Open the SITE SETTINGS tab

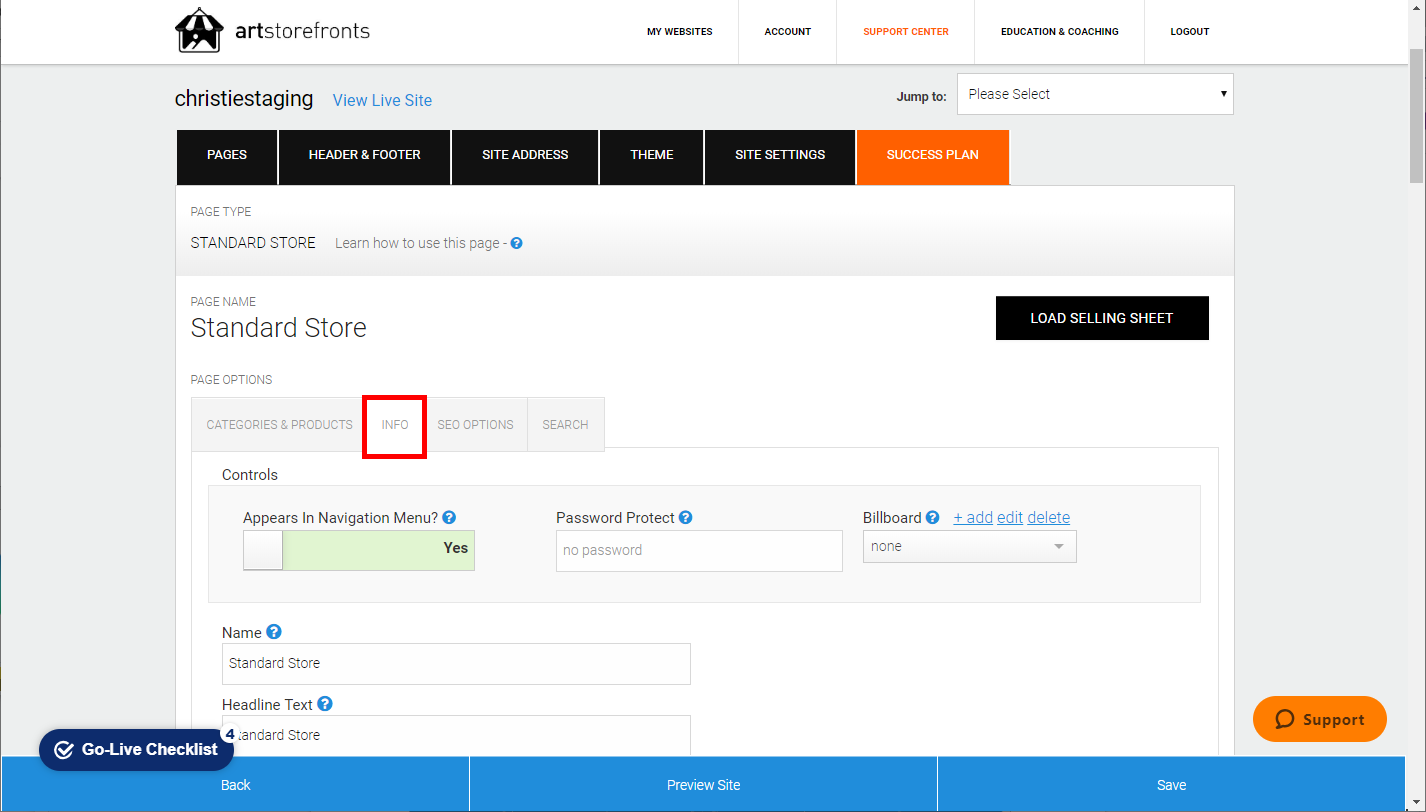pos(780,156)
